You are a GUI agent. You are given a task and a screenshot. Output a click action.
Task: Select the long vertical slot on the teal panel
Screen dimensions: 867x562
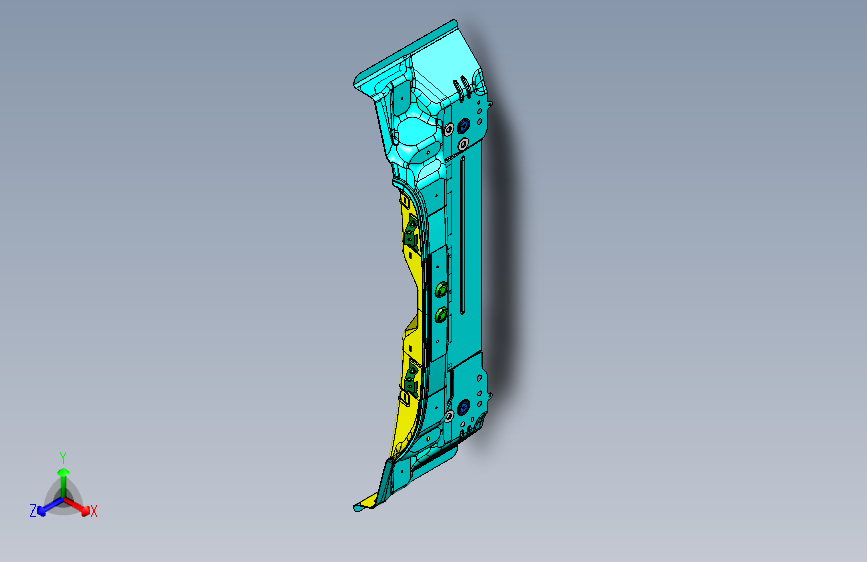pos(462,235)
